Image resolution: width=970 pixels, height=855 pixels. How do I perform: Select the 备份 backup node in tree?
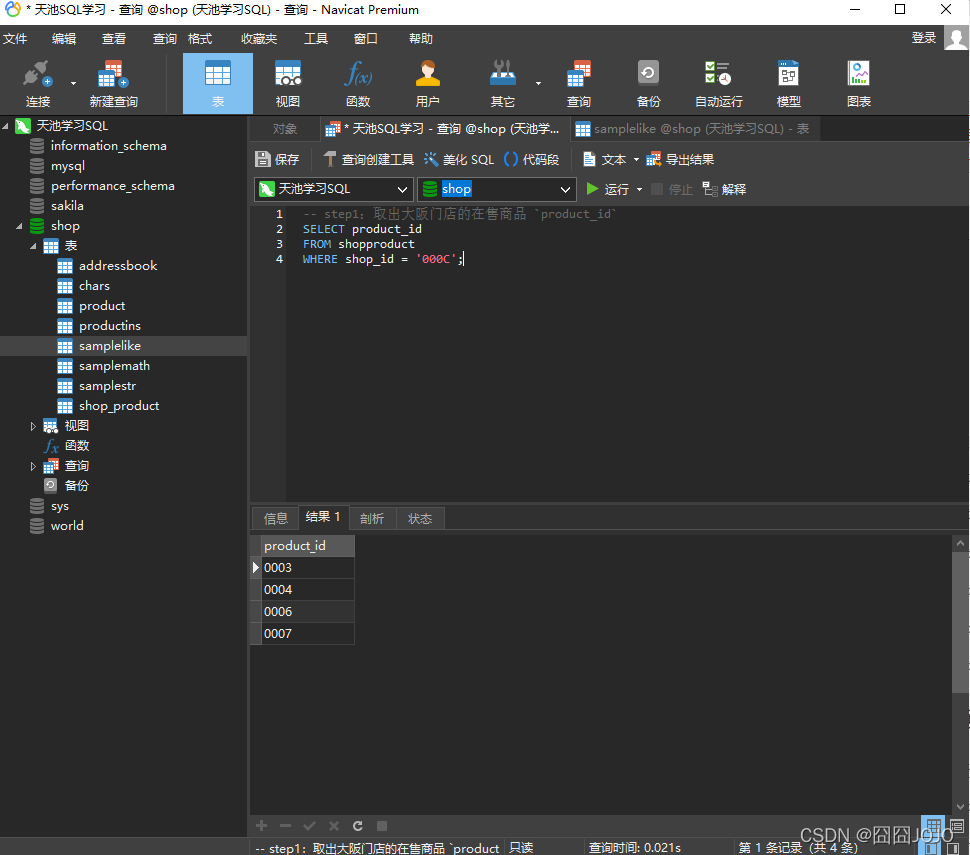76,486
